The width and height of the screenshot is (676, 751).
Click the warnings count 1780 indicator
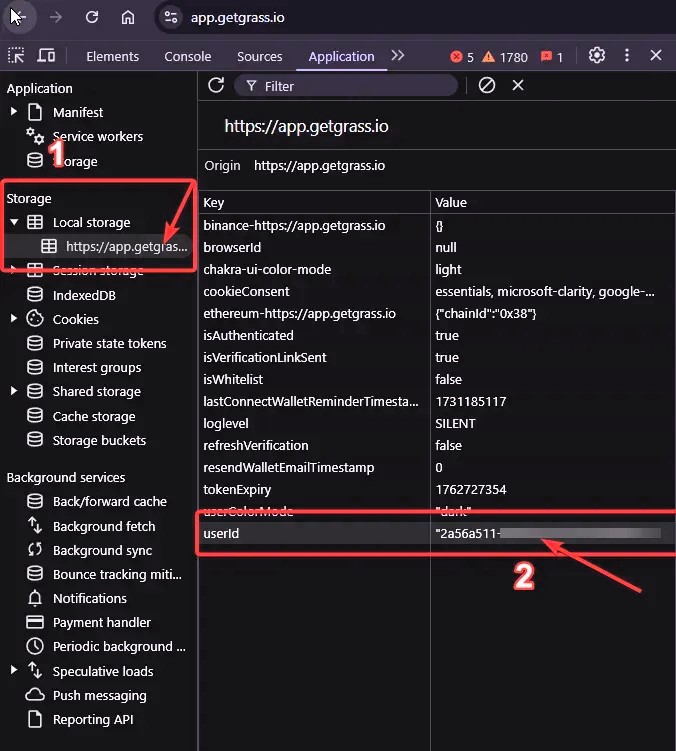click(x=504, y=57)
